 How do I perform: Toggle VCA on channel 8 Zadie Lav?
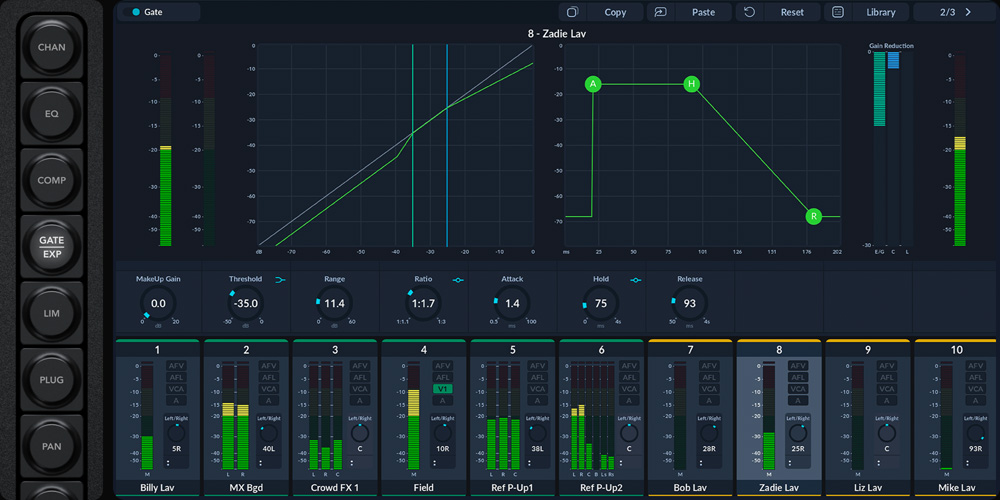pos(798,389)
